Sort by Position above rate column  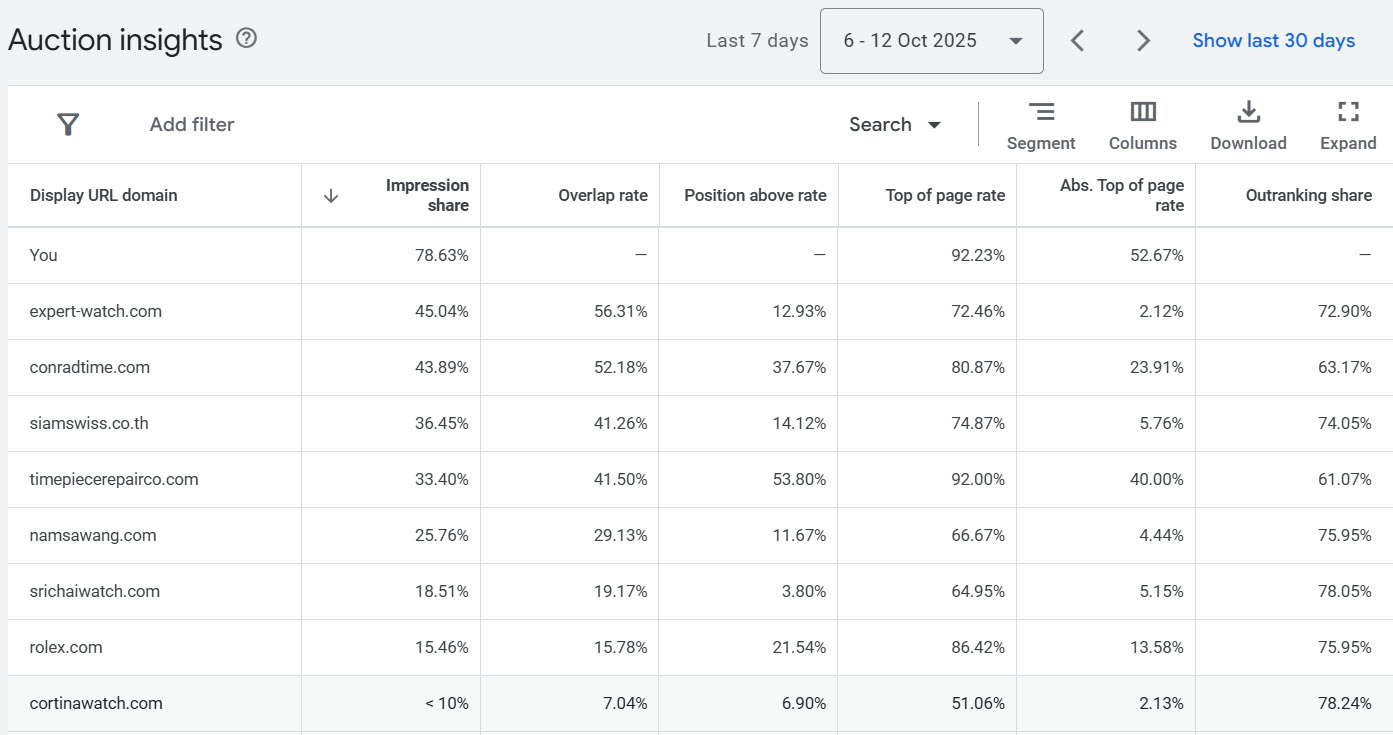pos(755,196)
